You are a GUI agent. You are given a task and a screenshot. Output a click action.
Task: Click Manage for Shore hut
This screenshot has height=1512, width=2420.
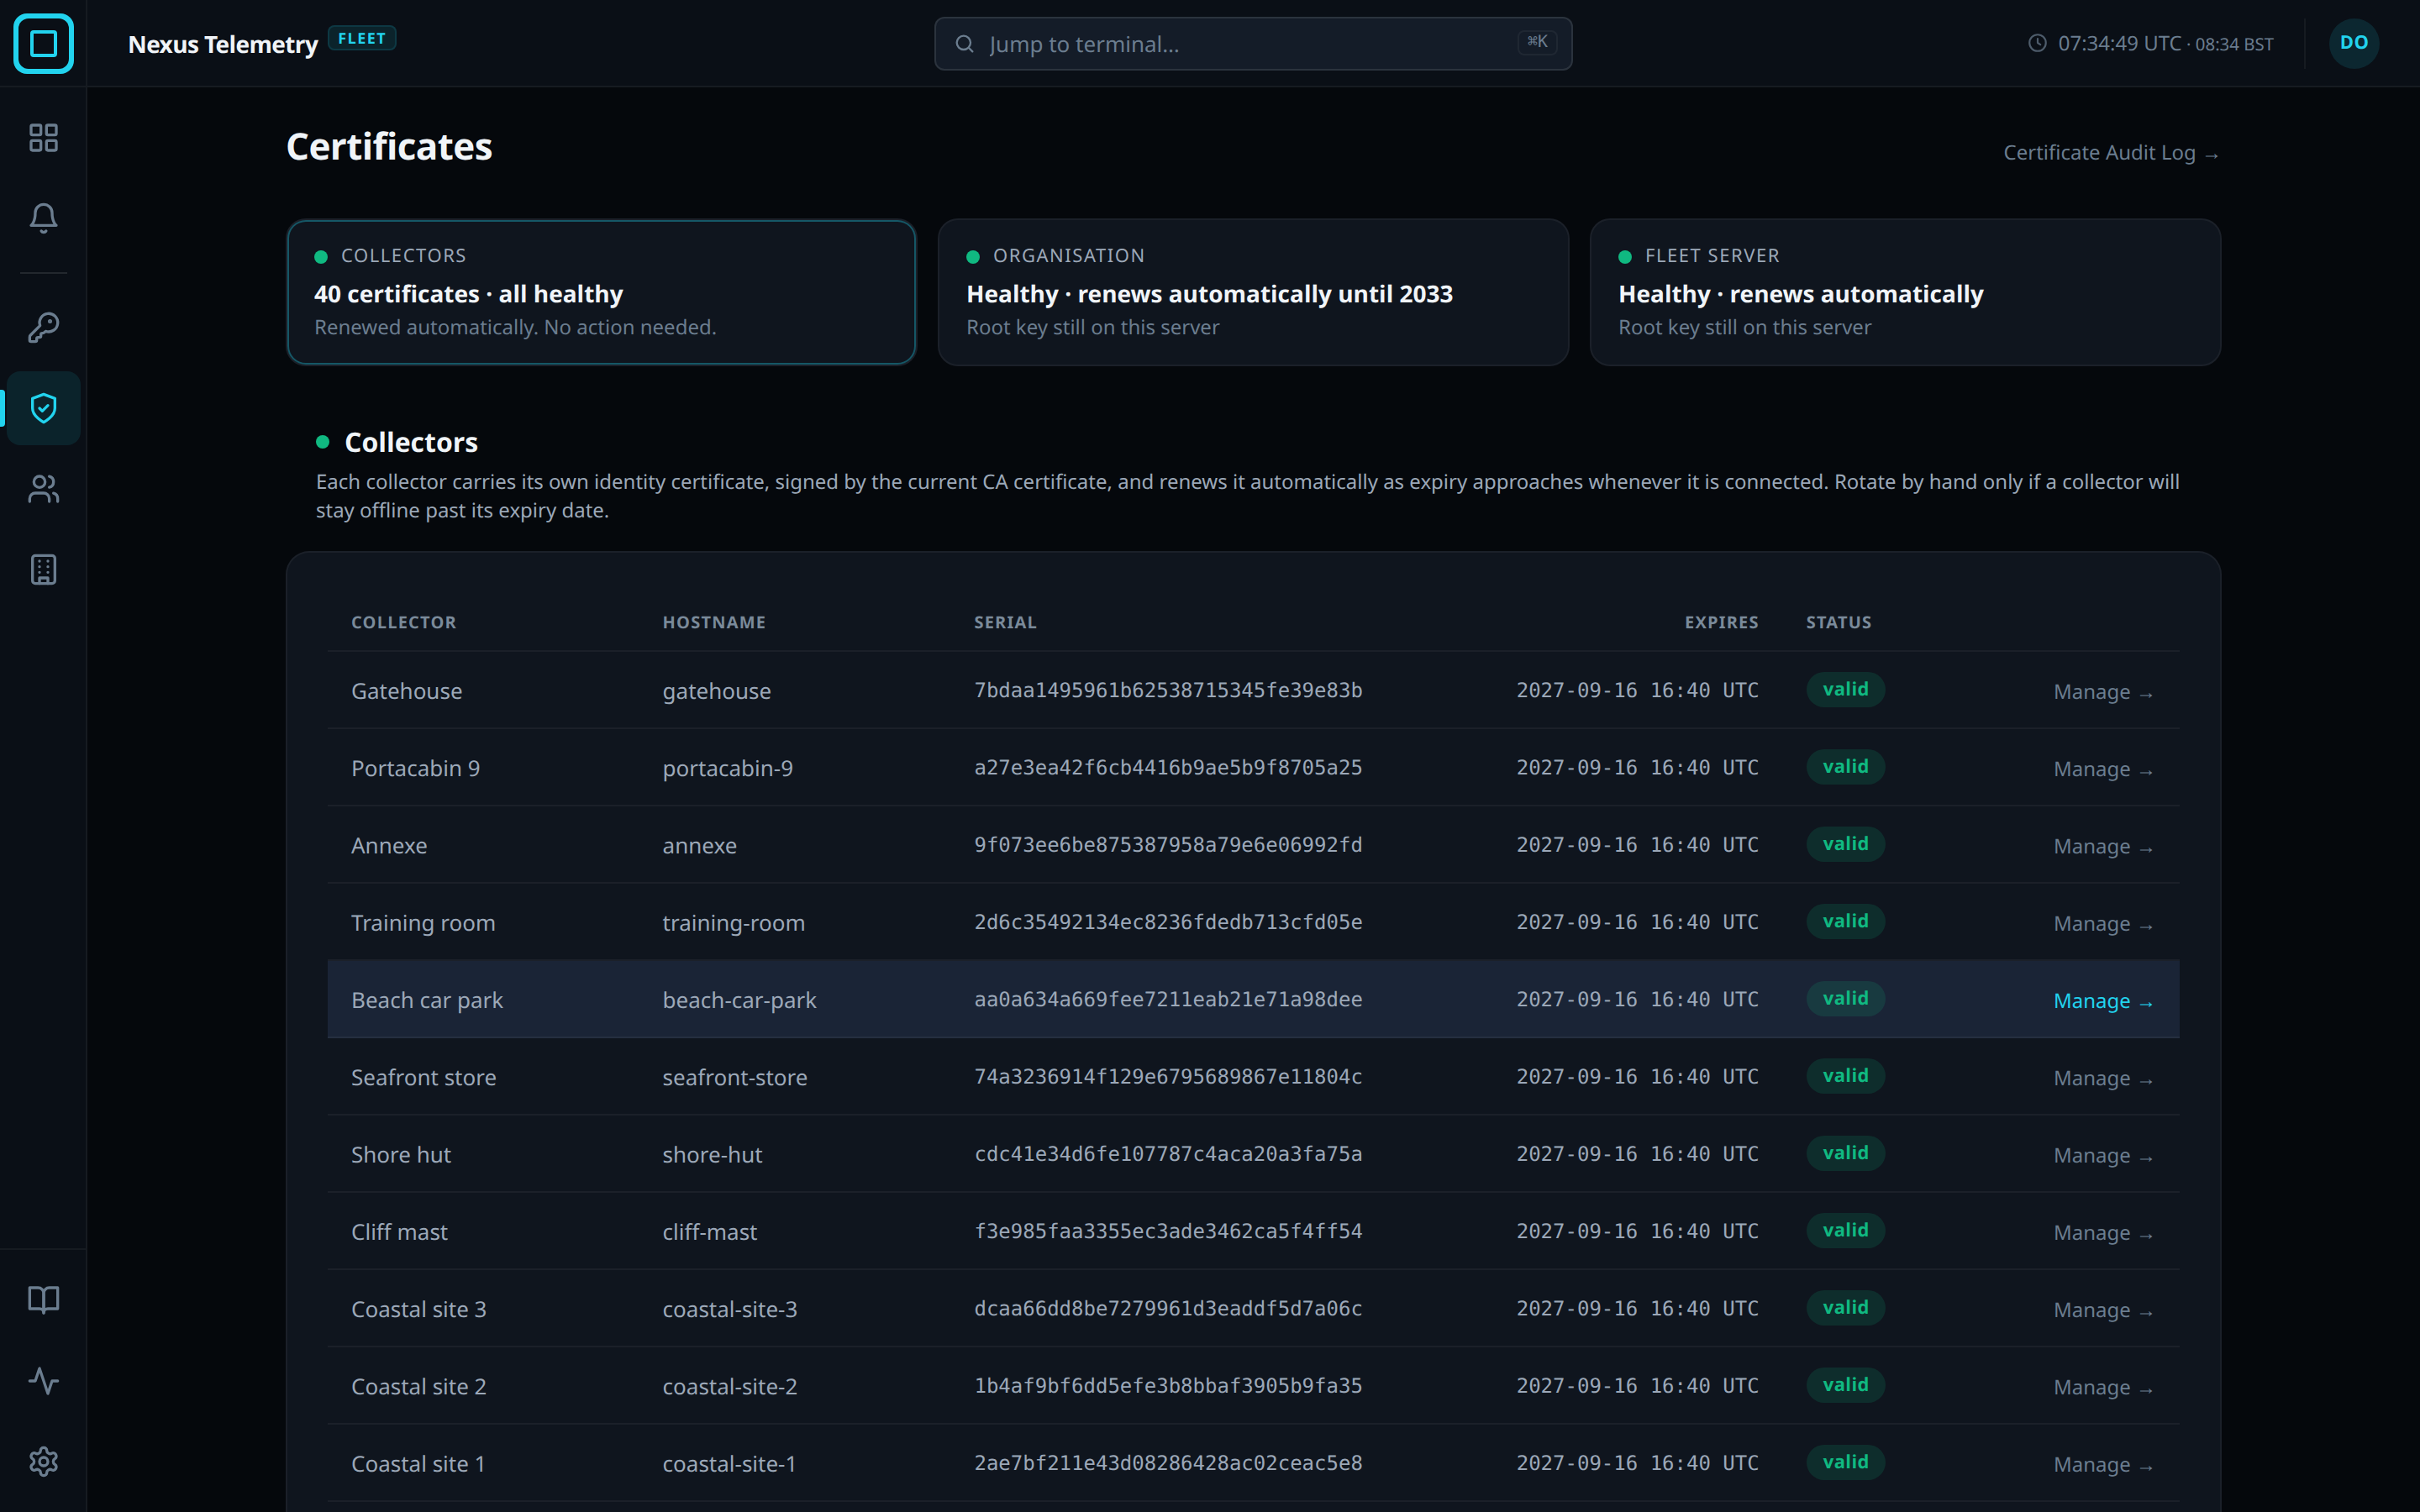point(2103,1155)
